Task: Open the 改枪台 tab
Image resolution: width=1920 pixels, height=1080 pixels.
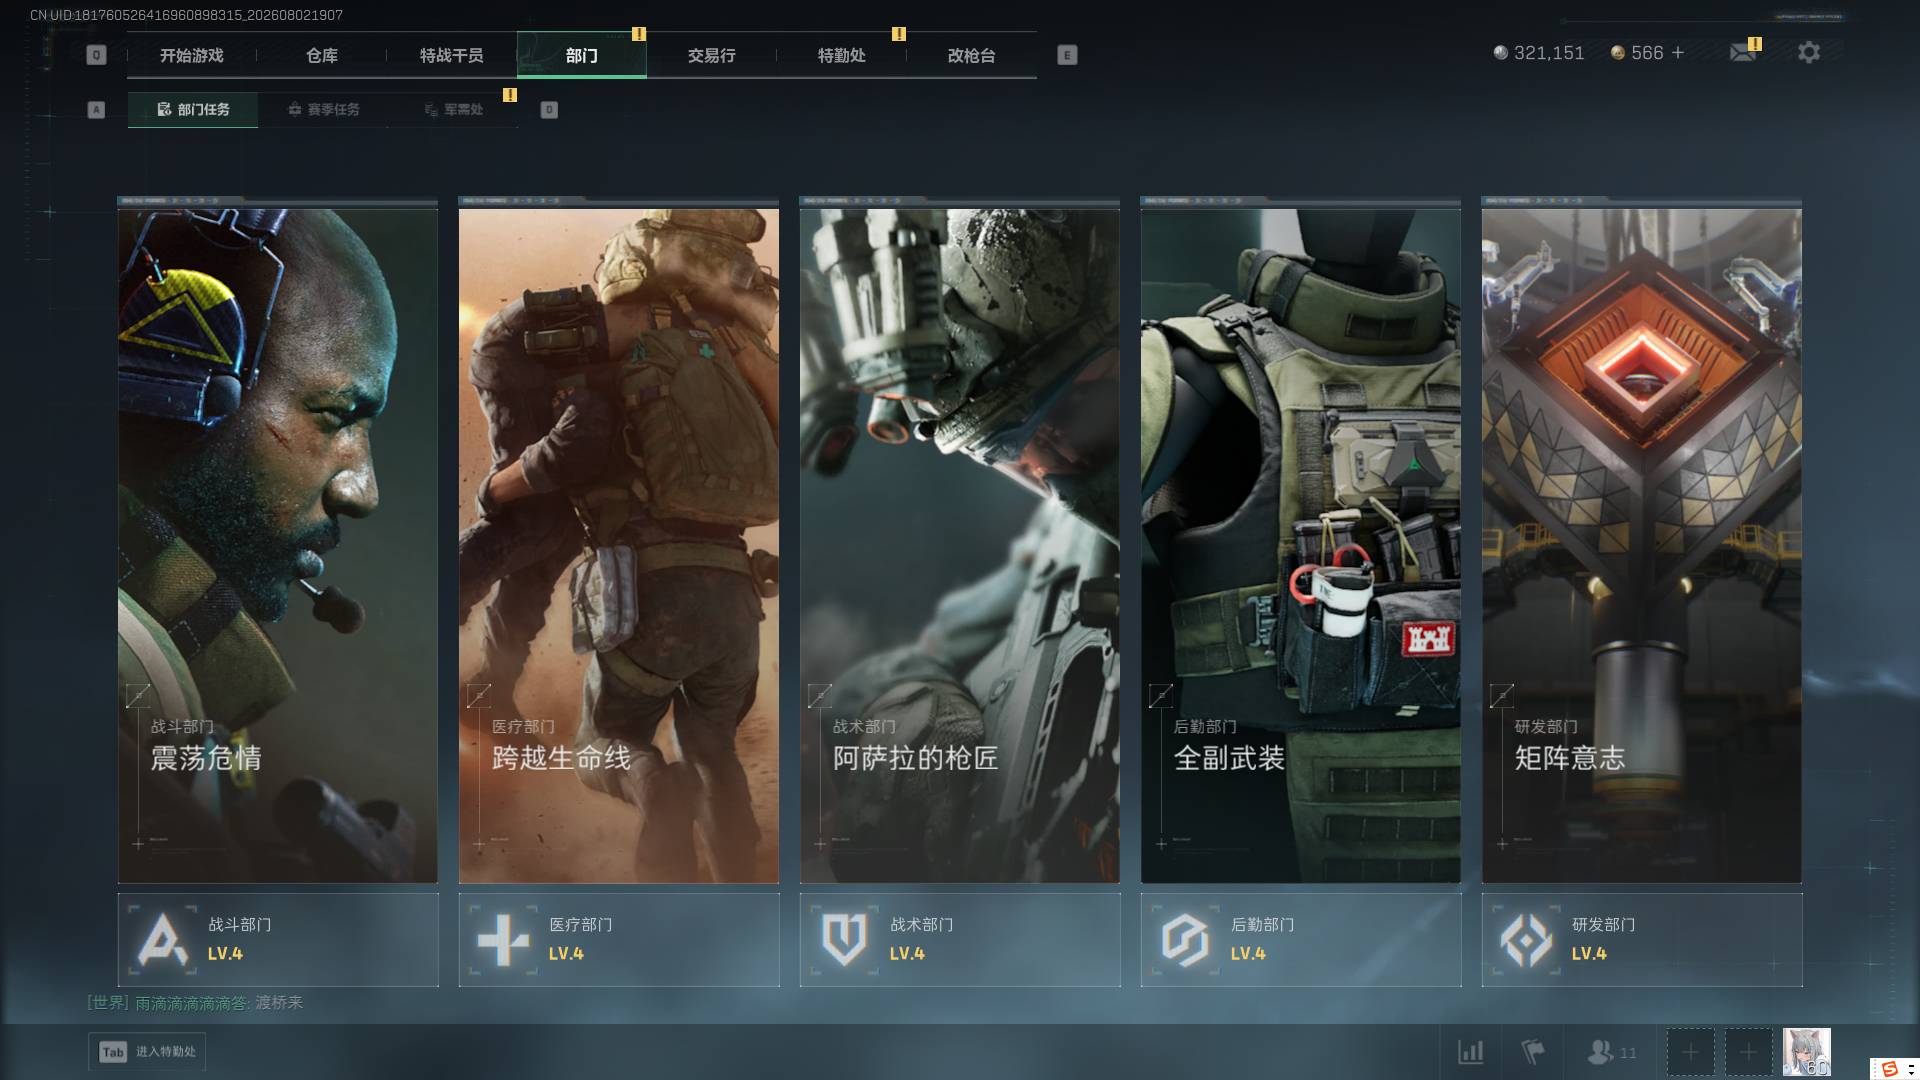Action: (x=972, y=56)
